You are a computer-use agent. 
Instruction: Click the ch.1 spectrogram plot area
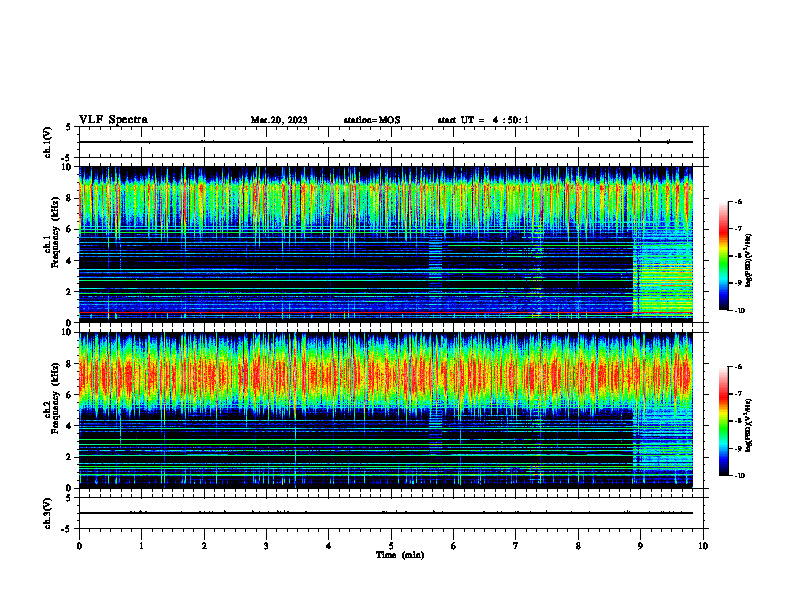(x=386, y=244)
